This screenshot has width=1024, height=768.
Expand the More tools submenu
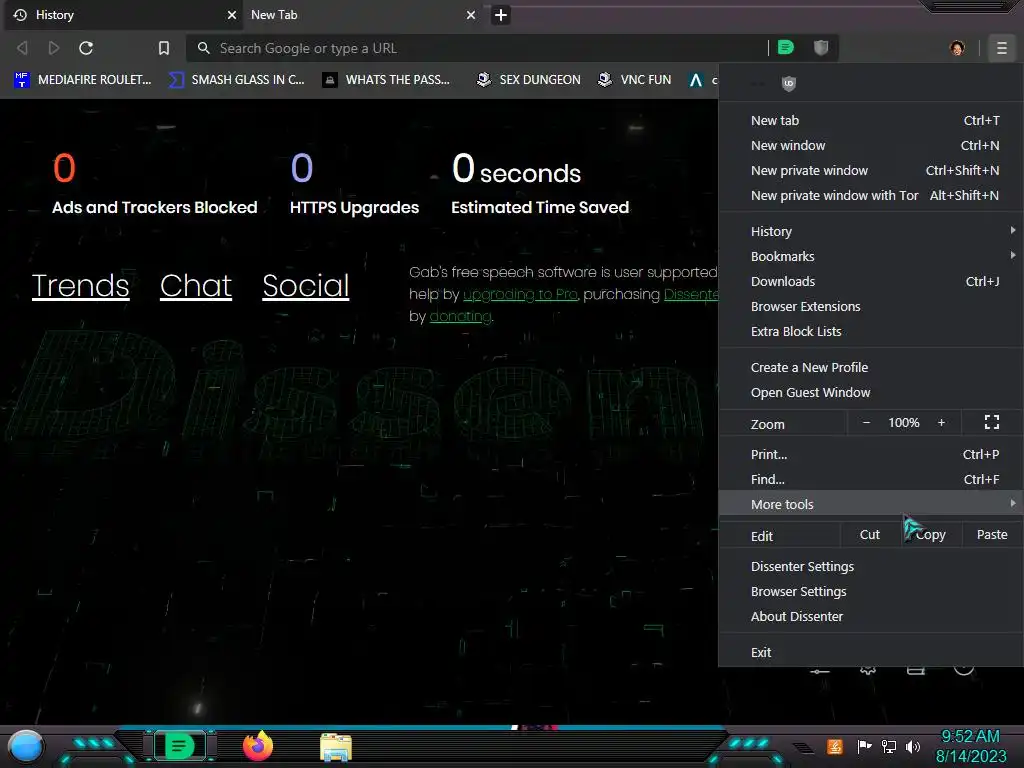click(x=871, y=504)
